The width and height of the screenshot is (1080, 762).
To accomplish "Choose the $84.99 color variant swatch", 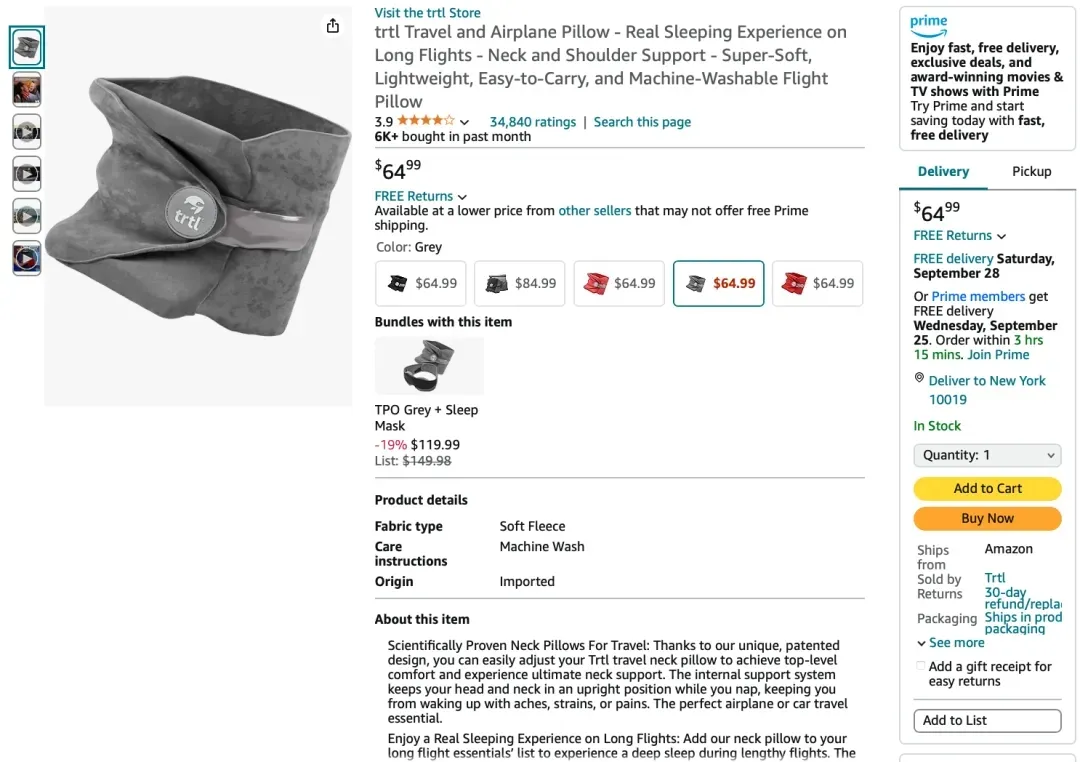I will point(520,283).
